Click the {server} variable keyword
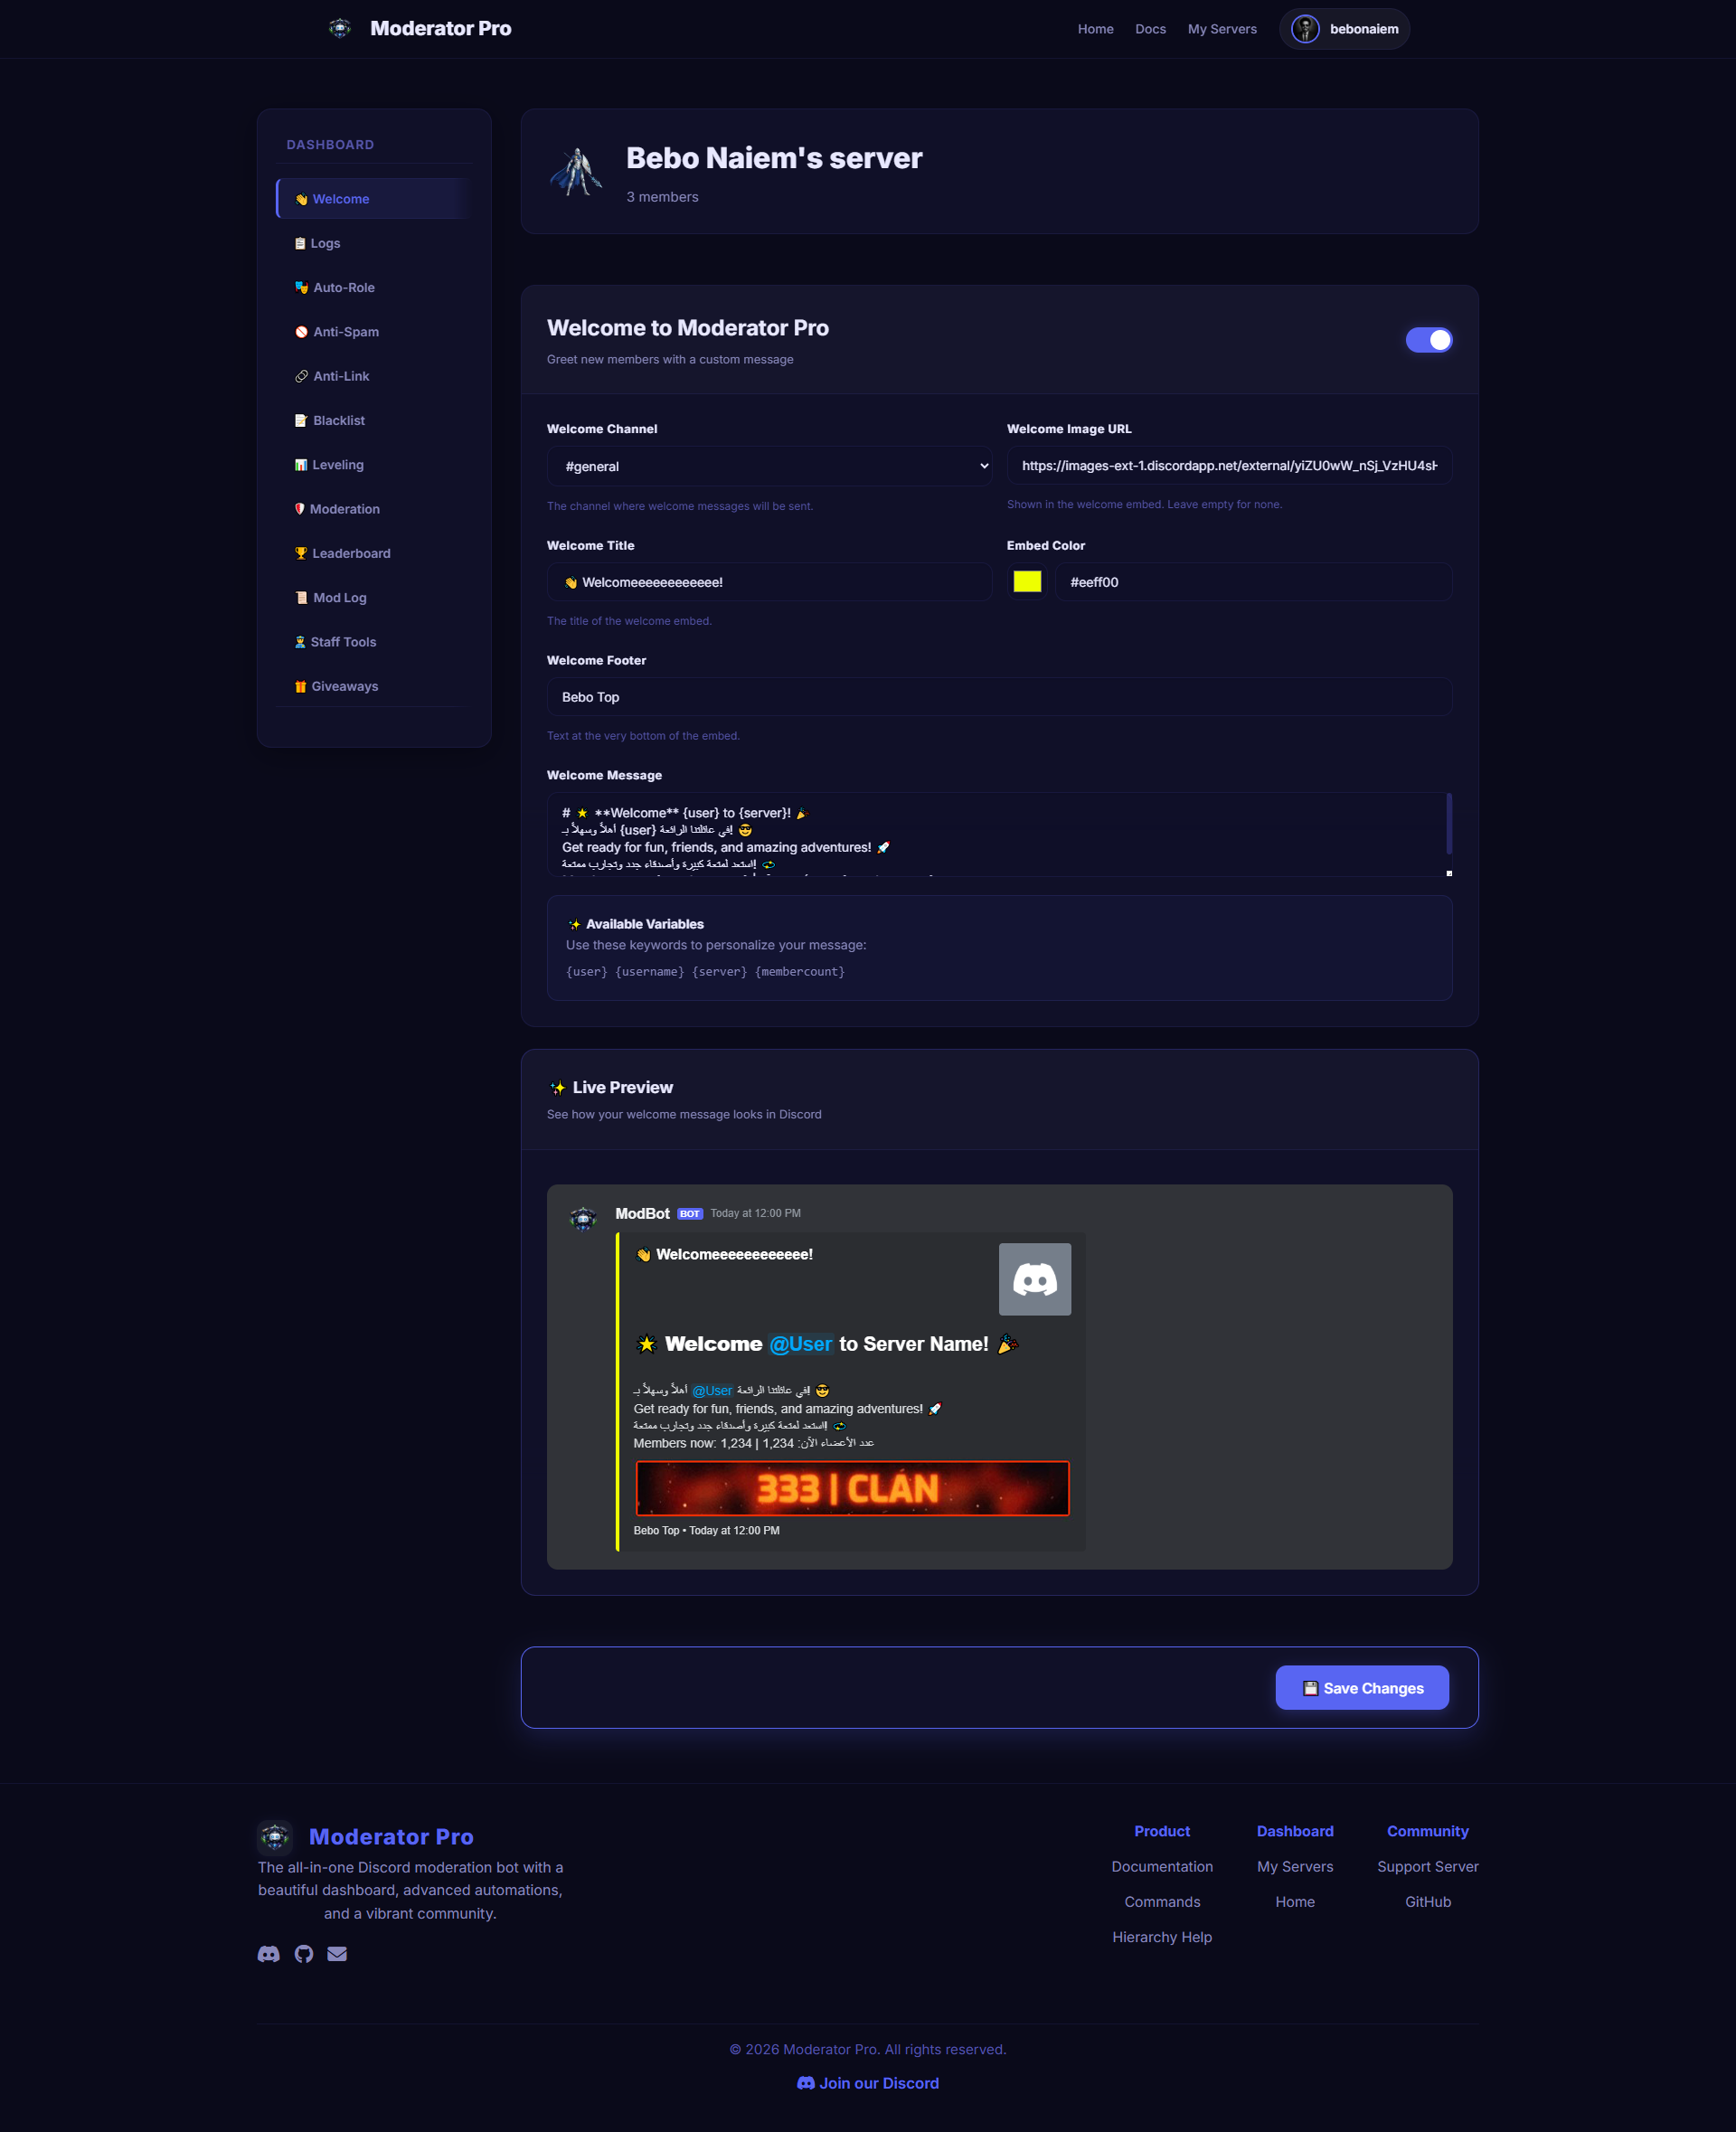Viewport: 1736px width, 2132px height. click(719, 972)
